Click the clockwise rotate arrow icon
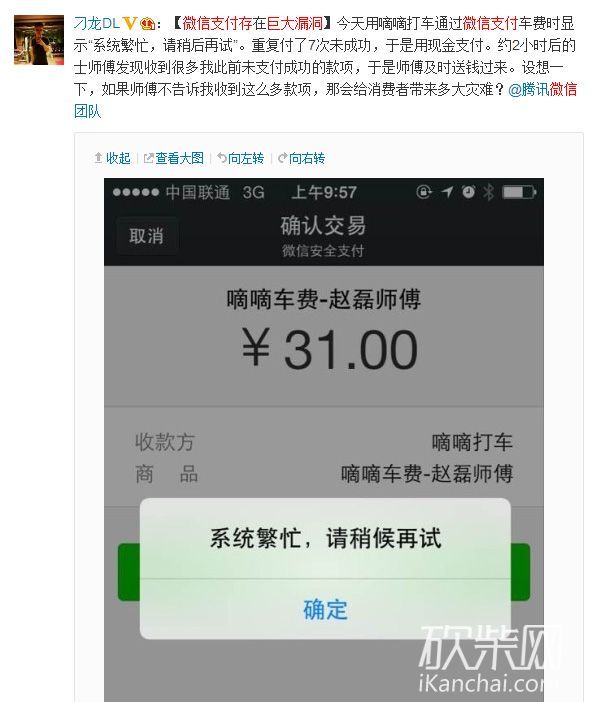The height and width of the screenshot is (702, 592). [x=283, y=158]
